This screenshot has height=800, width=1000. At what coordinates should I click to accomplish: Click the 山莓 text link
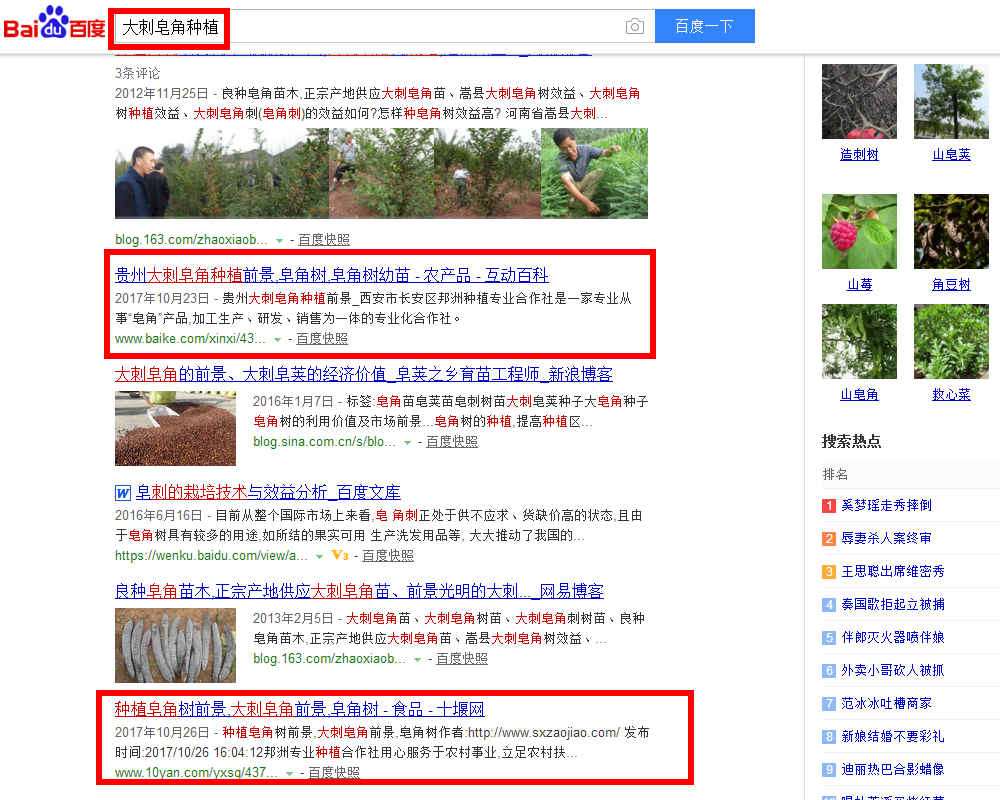tap(859, 285)
